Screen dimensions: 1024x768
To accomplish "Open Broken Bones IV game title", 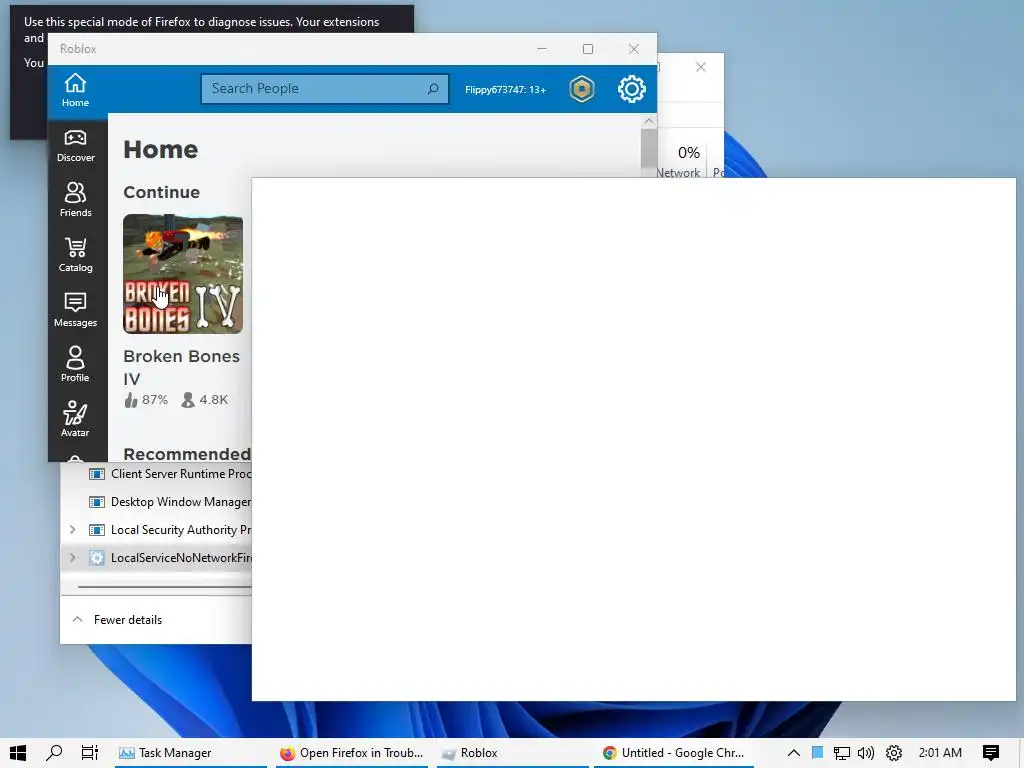I will pos(182,368).
